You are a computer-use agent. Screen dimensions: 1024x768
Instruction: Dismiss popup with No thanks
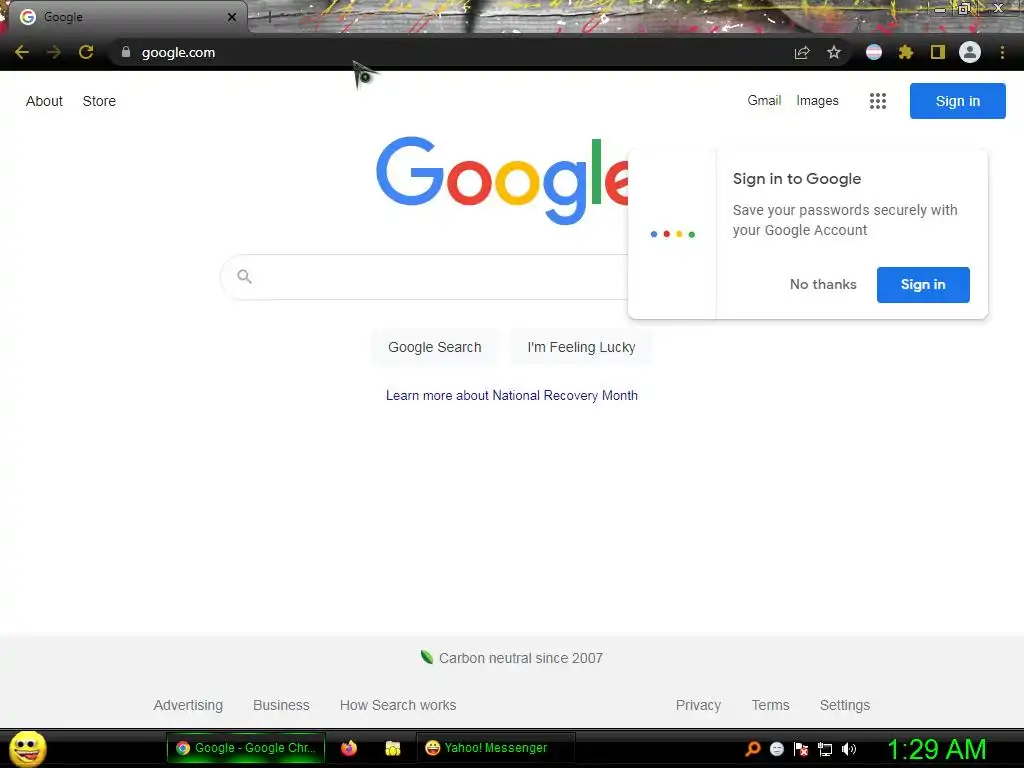click(823, 285)
